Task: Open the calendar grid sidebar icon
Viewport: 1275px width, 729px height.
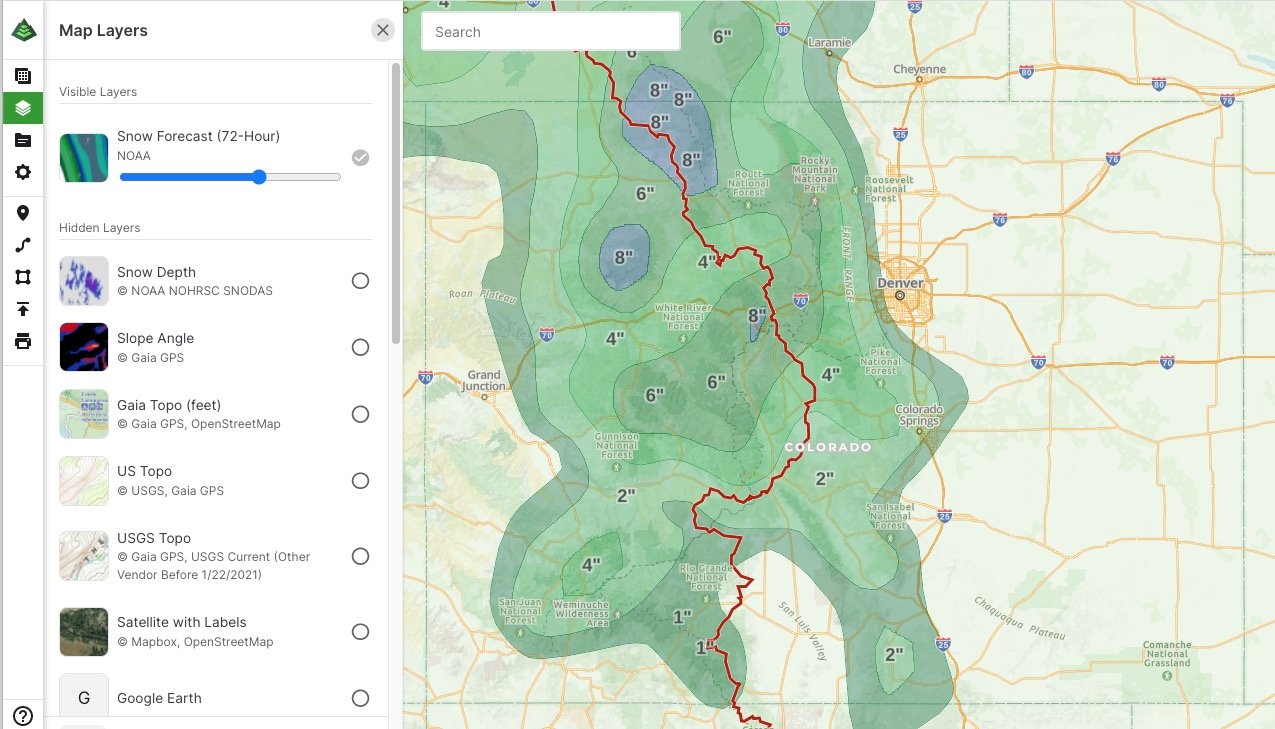Action: pos(23,76)
